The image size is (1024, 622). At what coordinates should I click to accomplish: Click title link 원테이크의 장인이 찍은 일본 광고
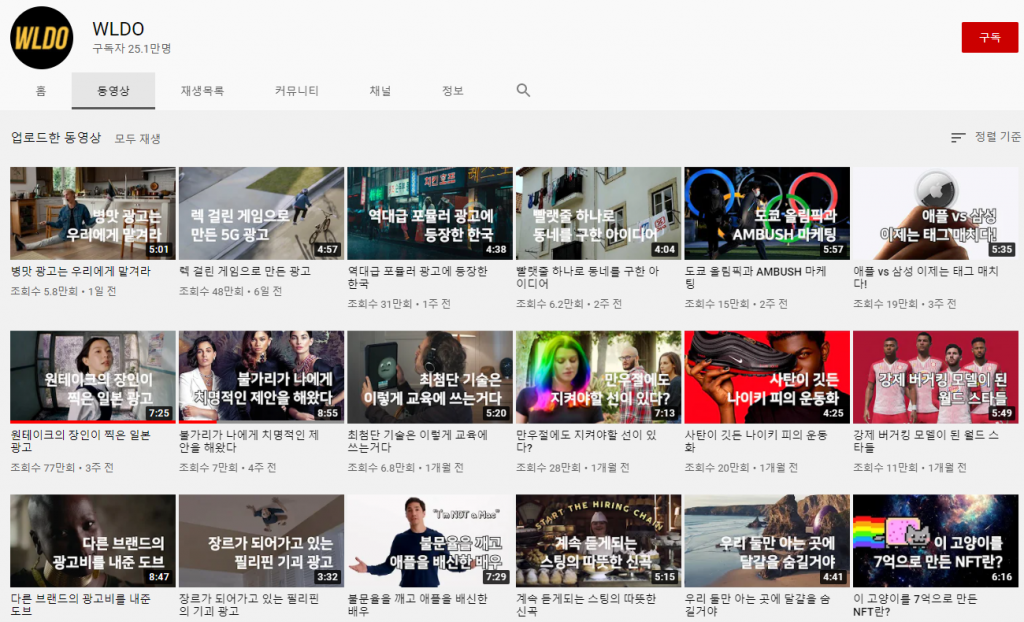coord(80,441)
